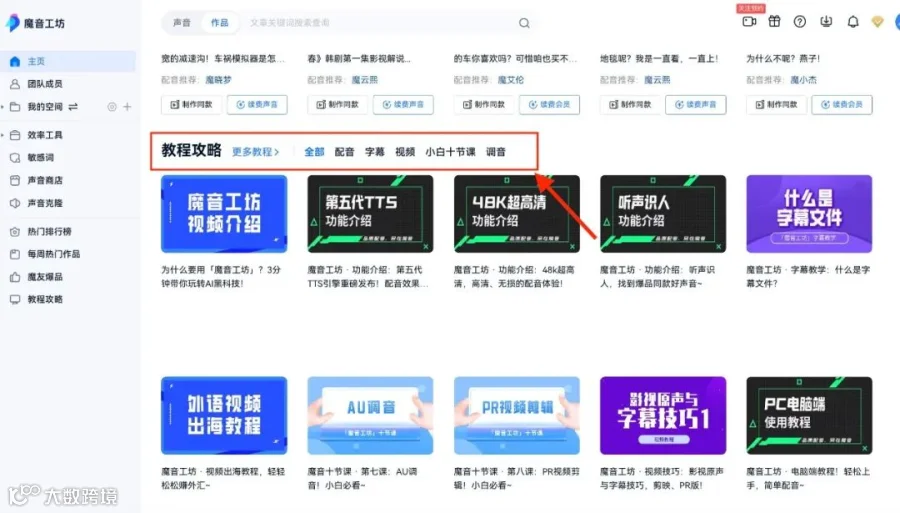Open 声音克隆 voice cloning
Image resolution: width=900 pixels, height=513 pixels.
point(45,203)
